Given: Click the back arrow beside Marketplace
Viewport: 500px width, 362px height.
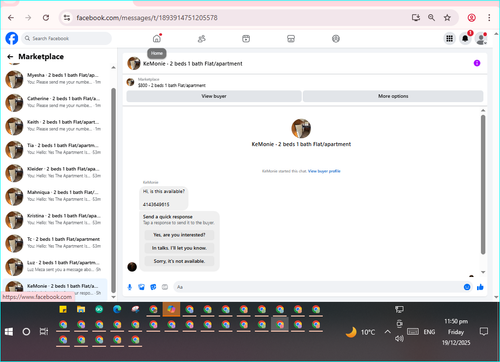Looking at the screenshot, I should pos(10,57).
